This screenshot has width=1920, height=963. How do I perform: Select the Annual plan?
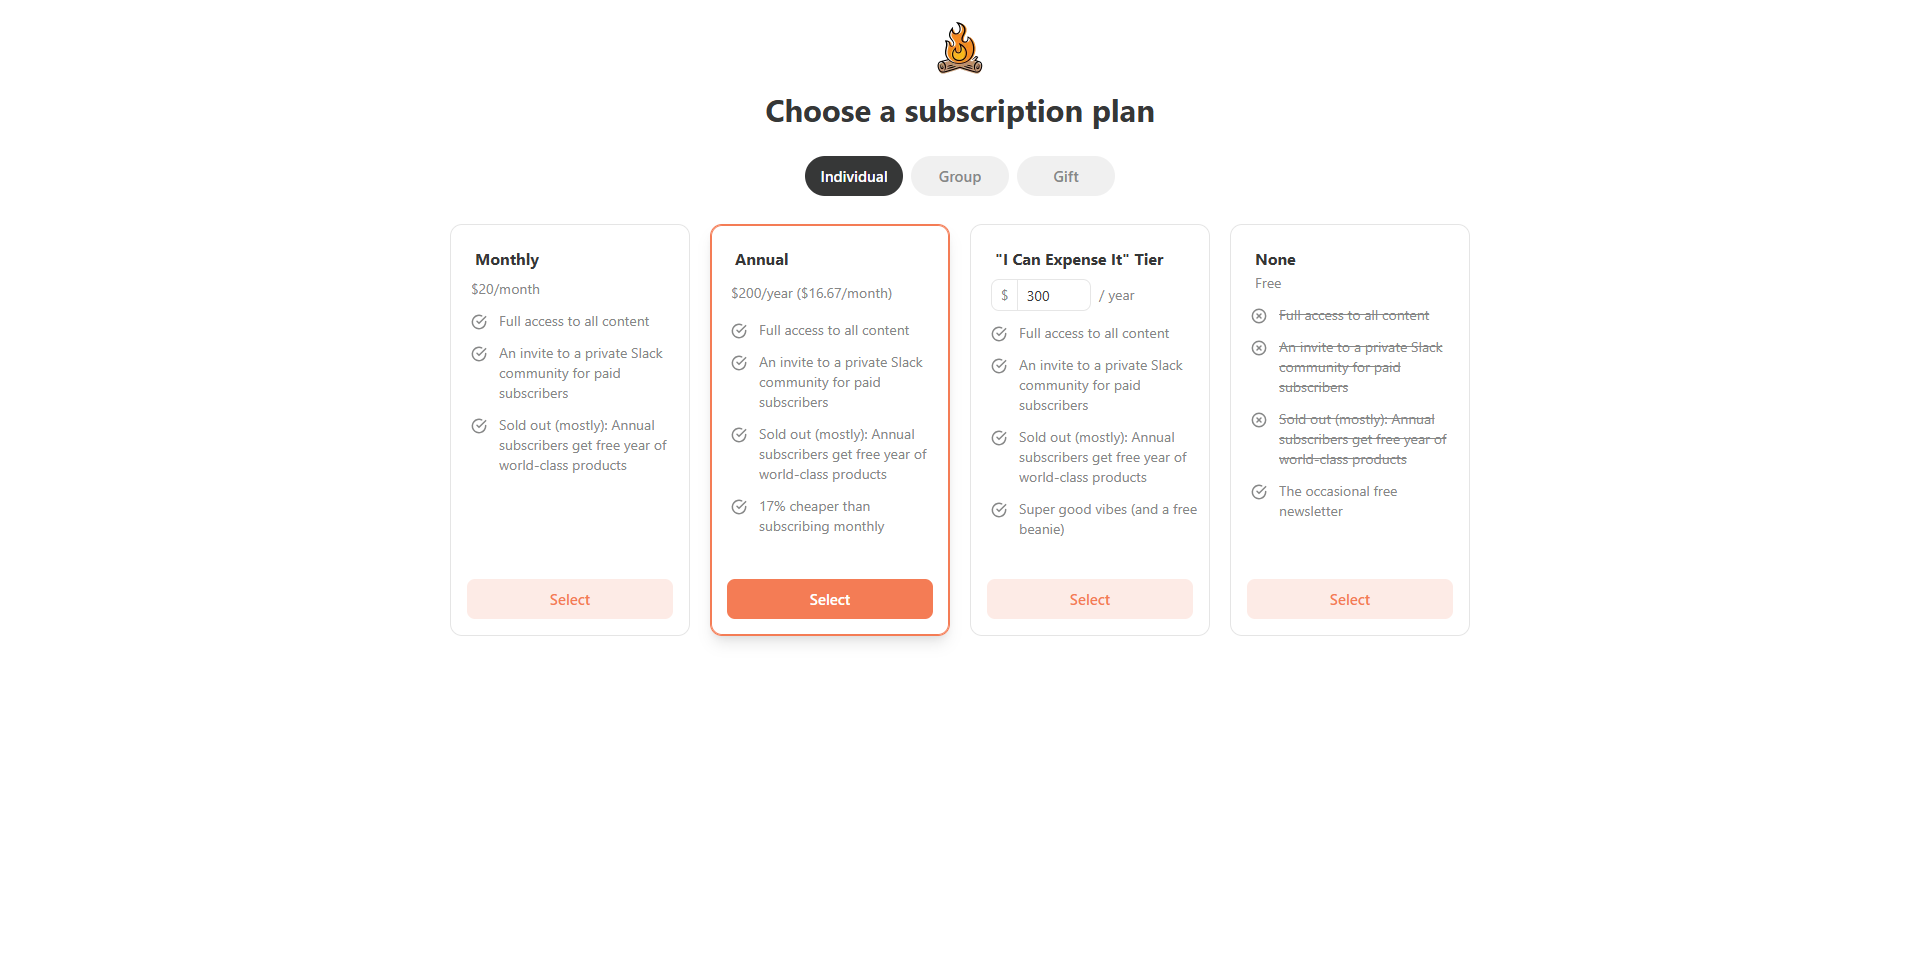pos(829,599)
